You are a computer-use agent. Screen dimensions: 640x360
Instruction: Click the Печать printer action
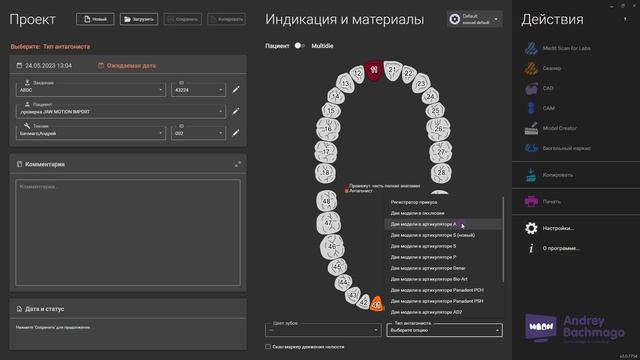coord(542,201)
